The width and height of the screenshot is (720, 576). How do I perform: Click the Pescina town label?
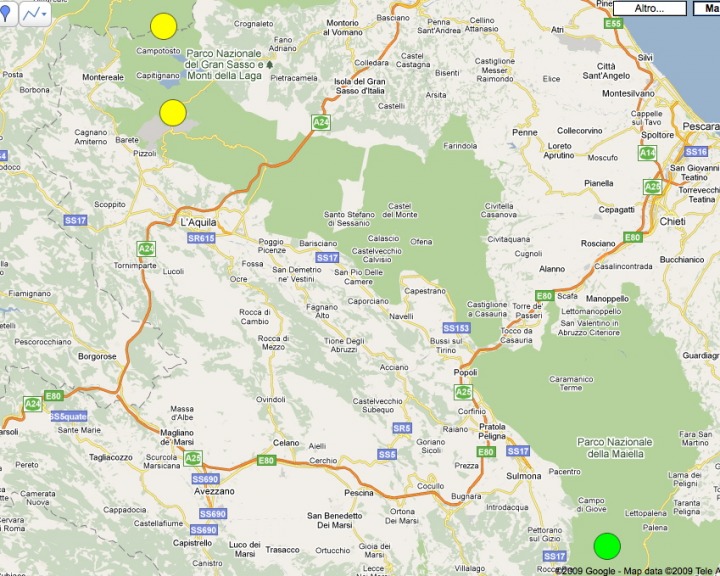pyautogui.click(x=359, y=493)
